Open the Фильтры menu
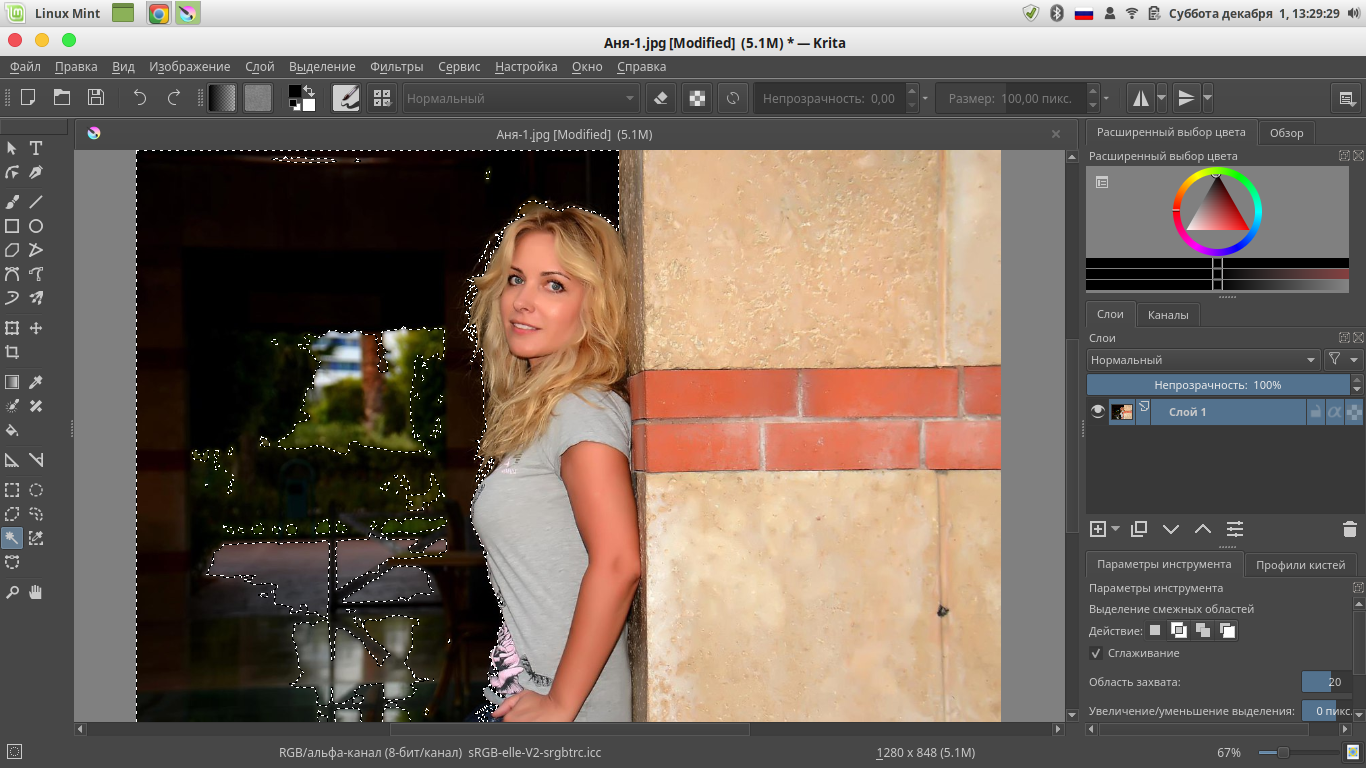The width and height of the screenshot is (1366, 768). (396, 67)
